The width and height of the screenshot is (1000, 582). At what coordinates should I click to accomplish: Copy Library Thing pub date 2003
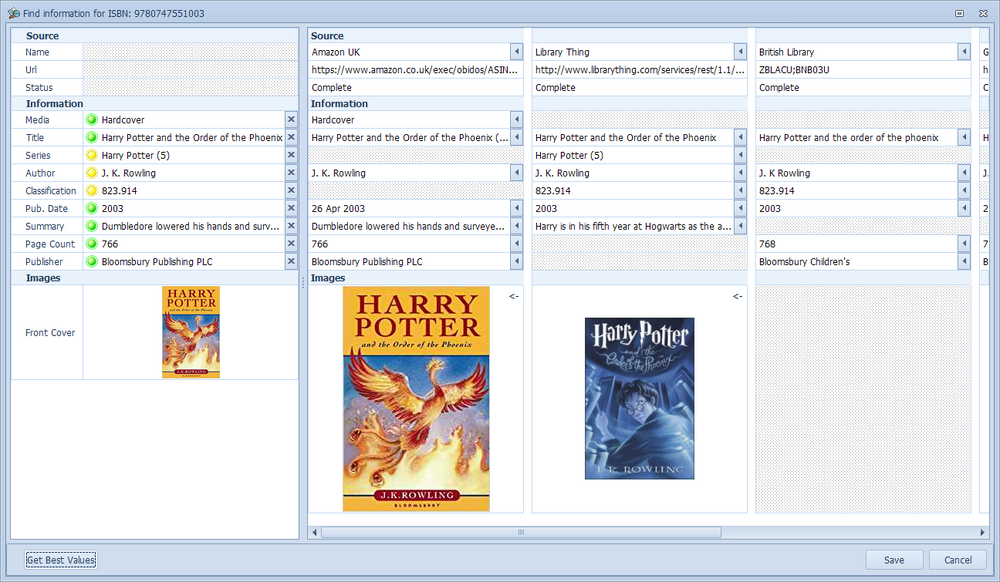point(740,208)
